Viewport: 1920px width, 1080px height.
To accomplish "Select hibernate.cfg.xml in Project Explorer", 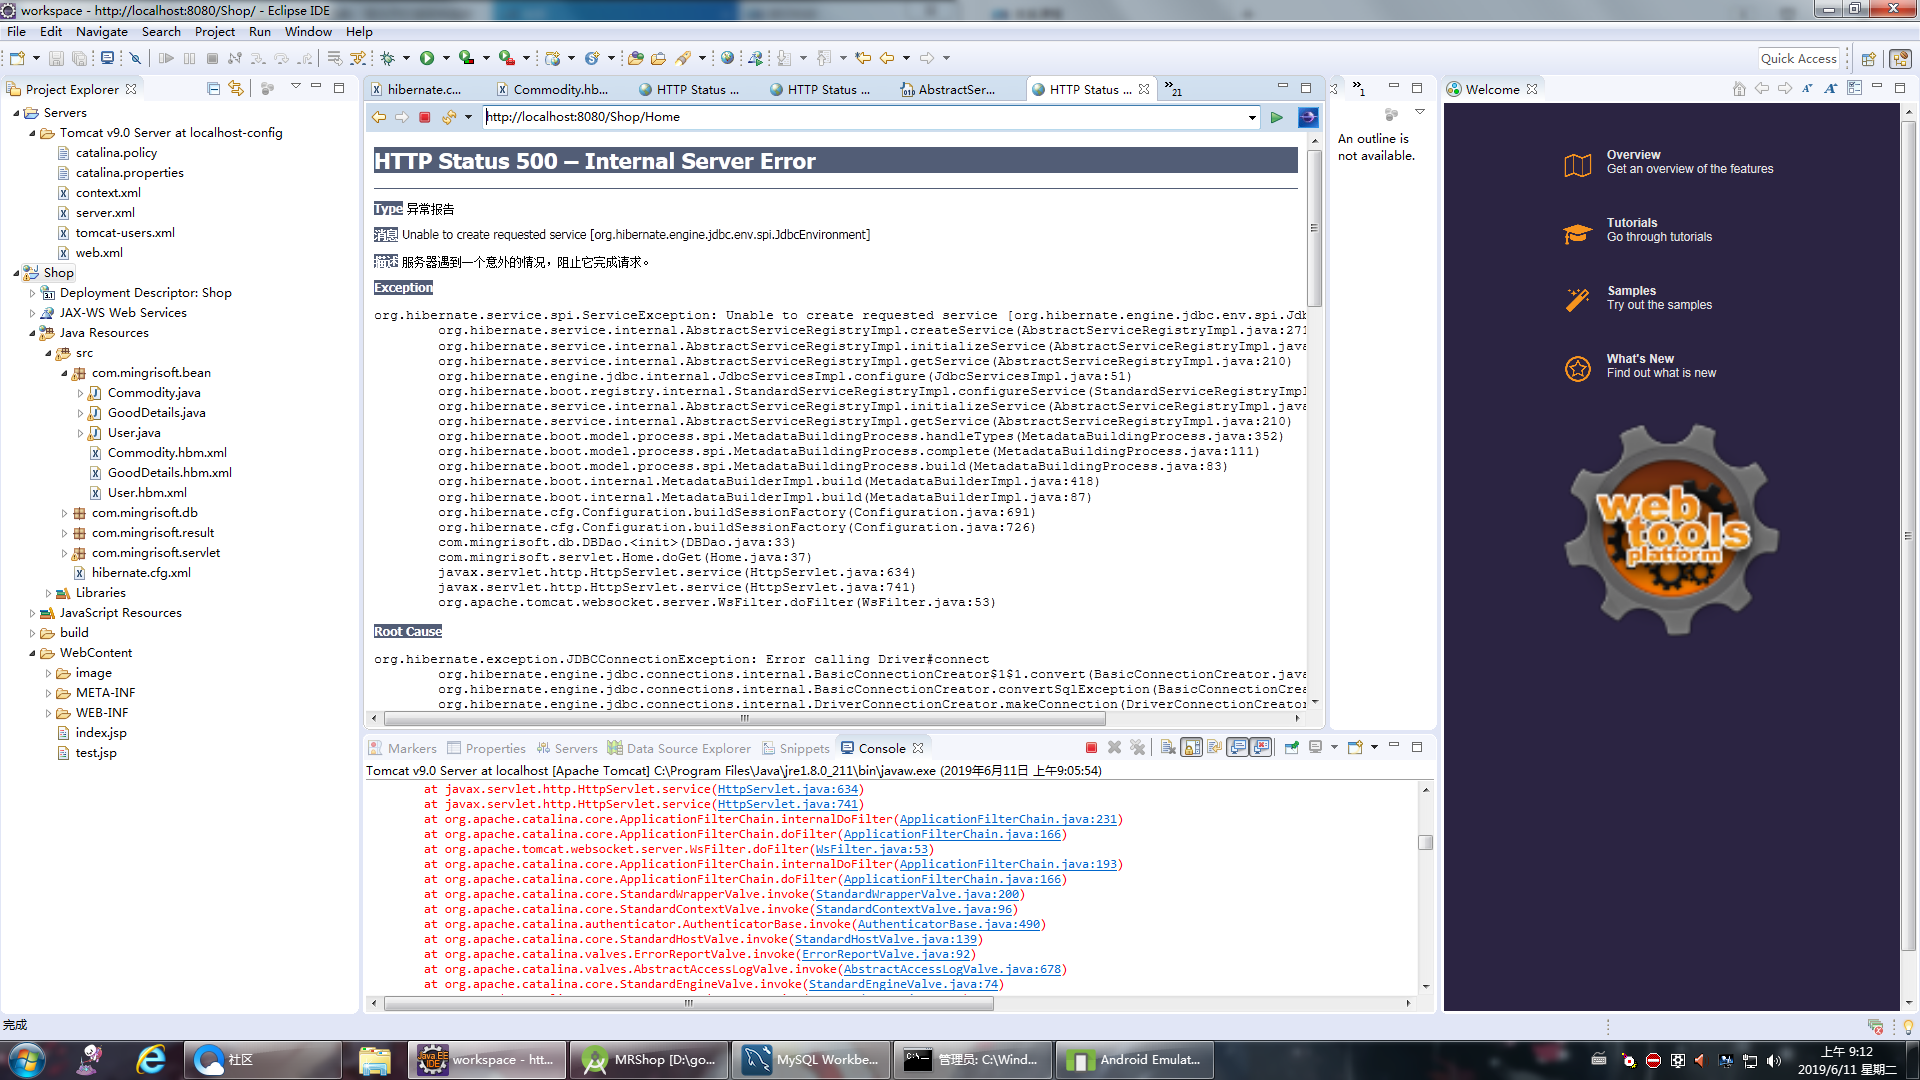I will point(141,573).
